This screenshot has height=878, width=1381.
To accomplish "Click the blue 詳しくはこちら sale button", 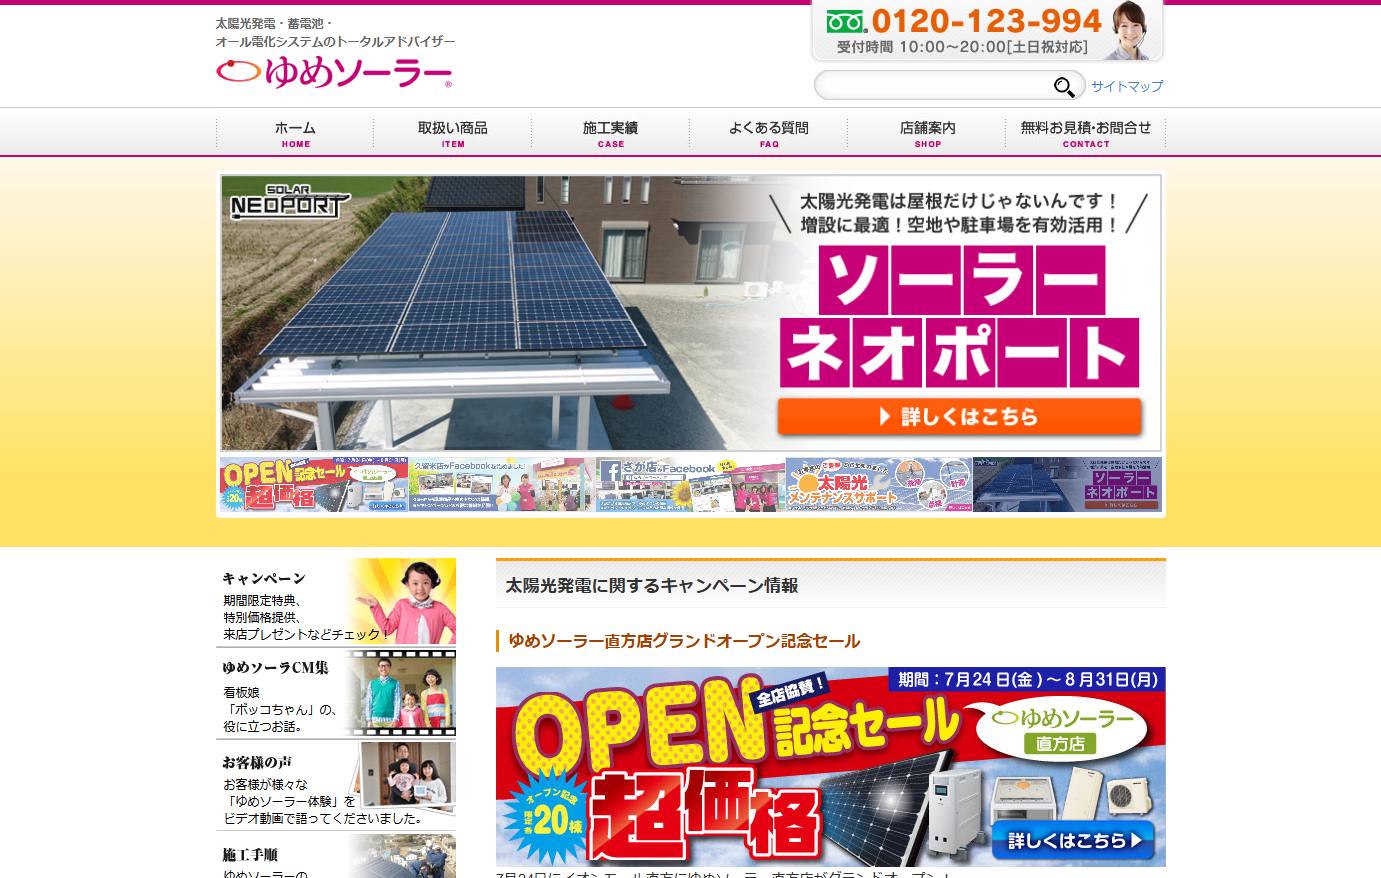I will (1074, 841).
